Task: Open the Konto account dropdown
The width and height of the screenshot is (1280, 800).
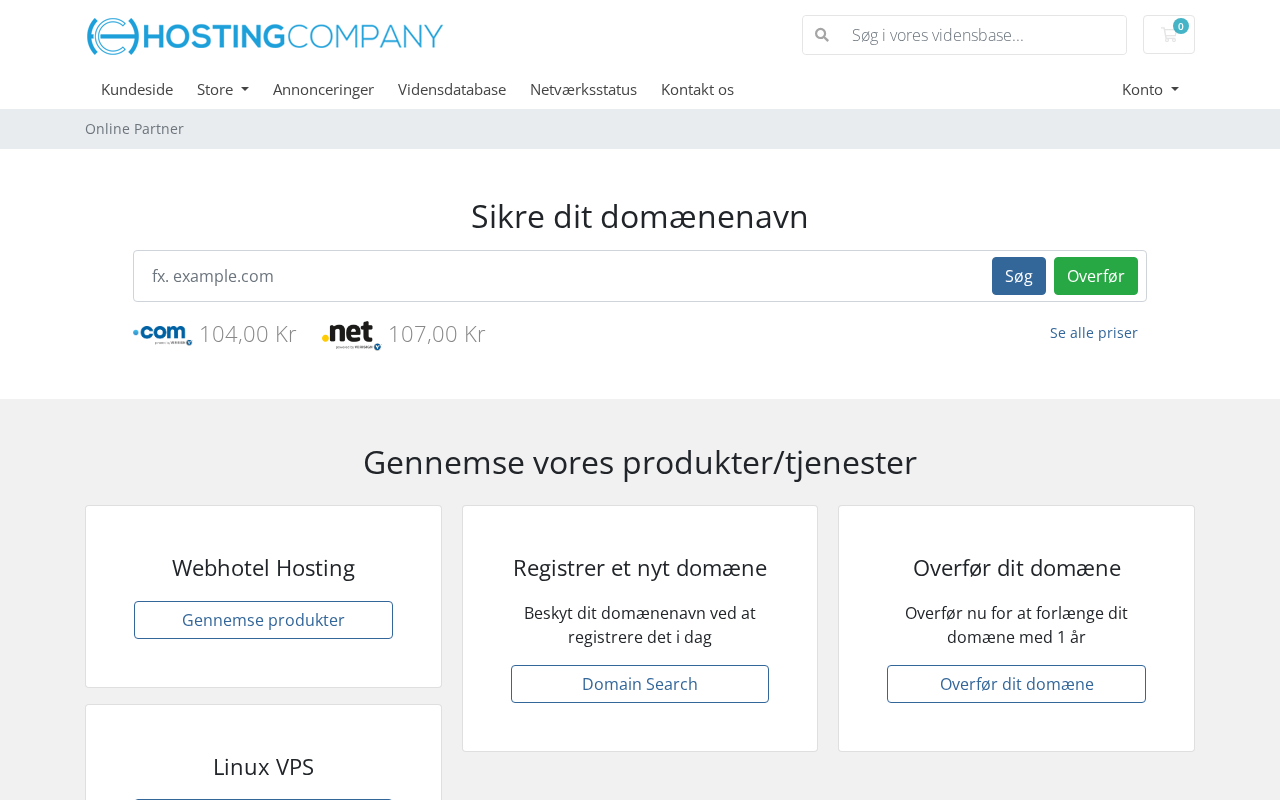Action: pyautogui.click(x=1150, y=89)
